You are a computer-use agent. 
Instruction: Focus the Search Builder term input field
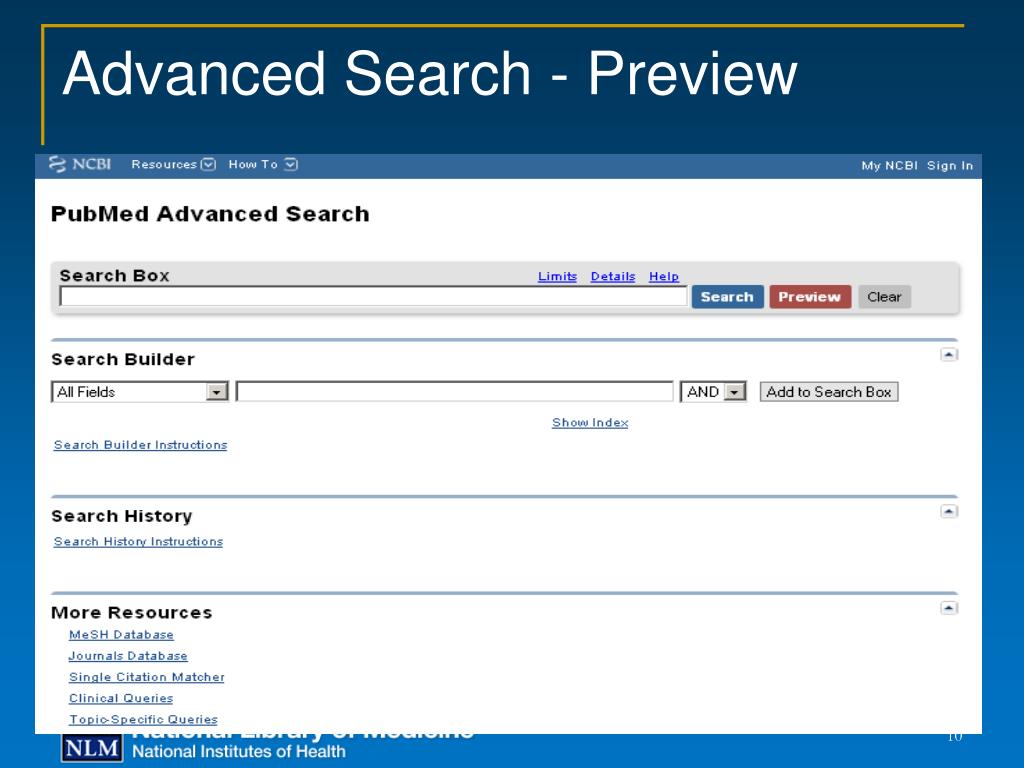click(x=455, y=392)
